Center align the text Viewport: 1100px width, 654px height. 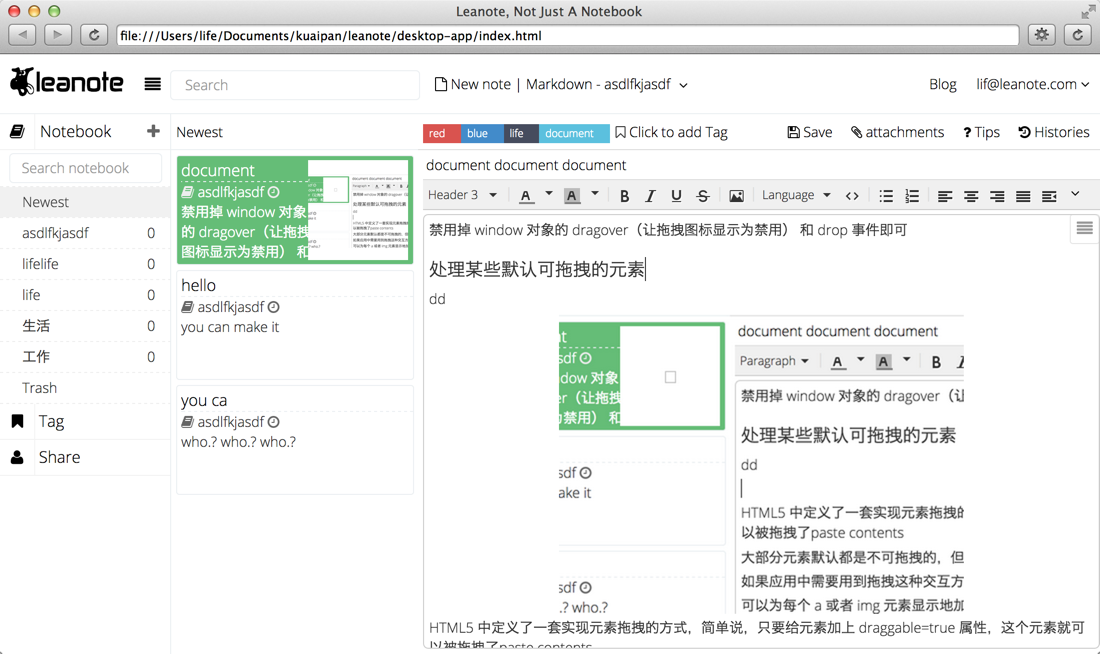click(x=971, y=196)
